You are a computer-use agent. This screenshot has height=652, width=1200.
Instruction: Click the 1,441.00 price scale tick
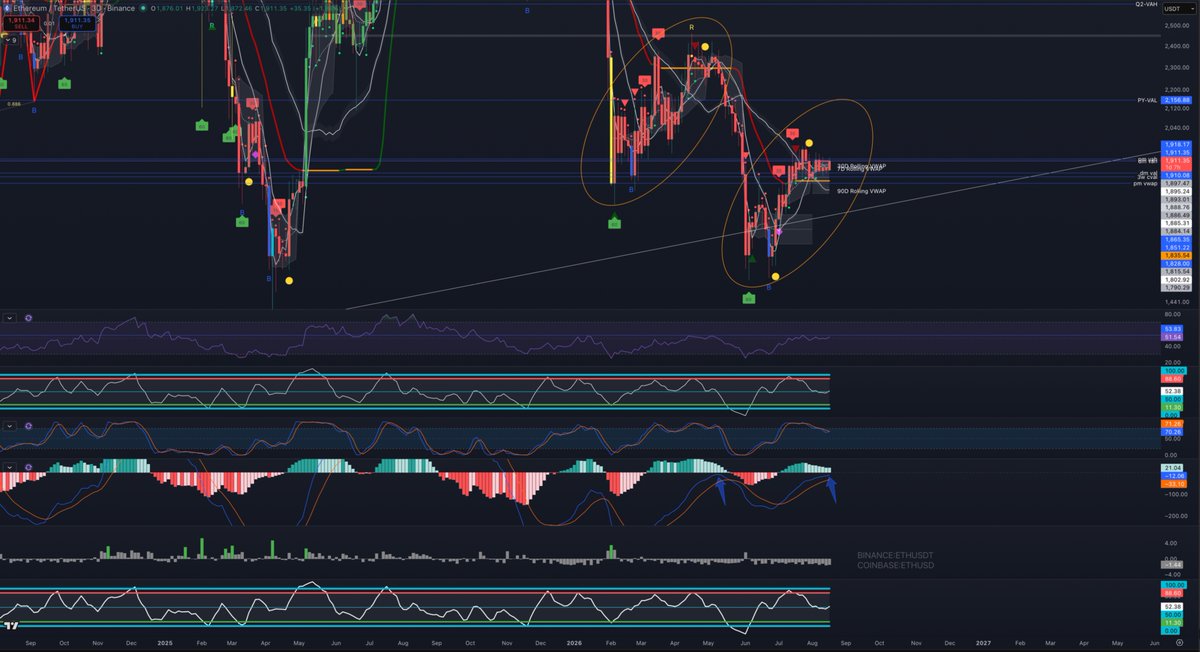[1178, 301]
